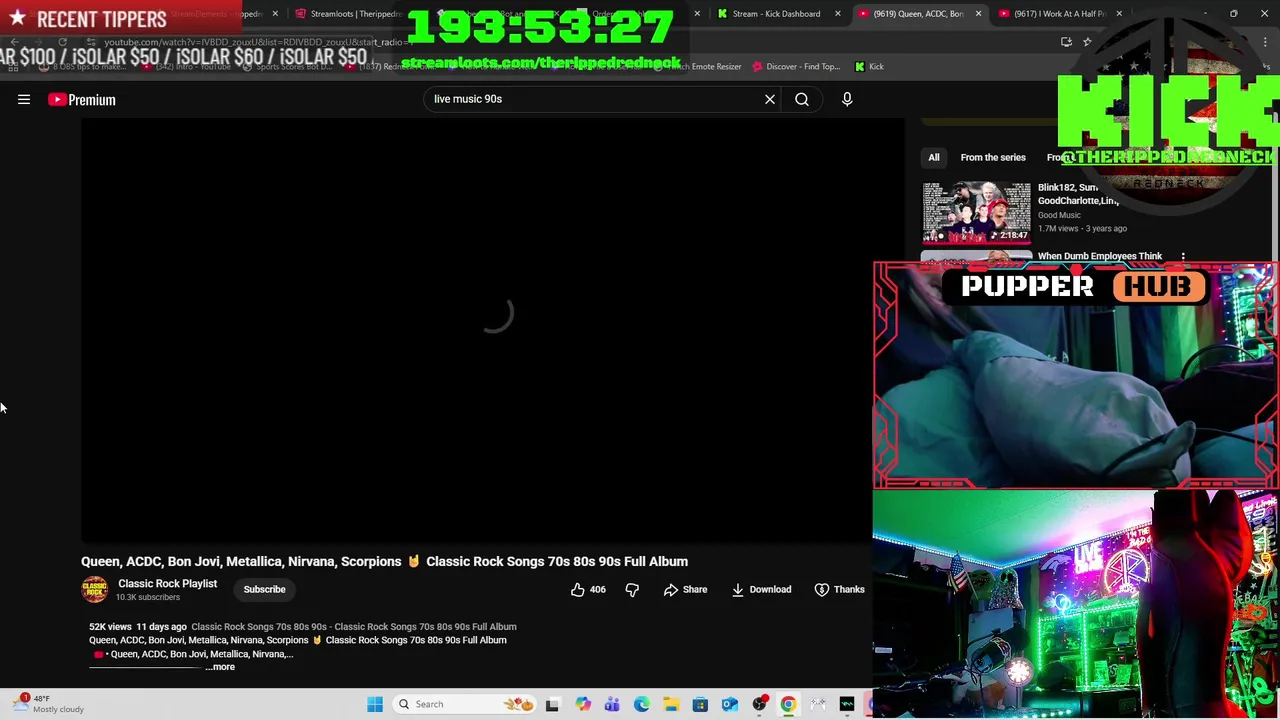This screenshot has width=1280, height=720.
Task: Click the taskbar Search box
Action: [x=465, y=704]
